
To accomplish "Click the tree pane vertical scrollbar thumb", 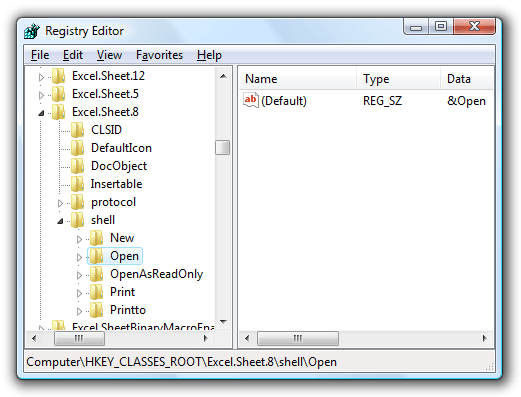I will pyautogui.click(x=222, y=148).
